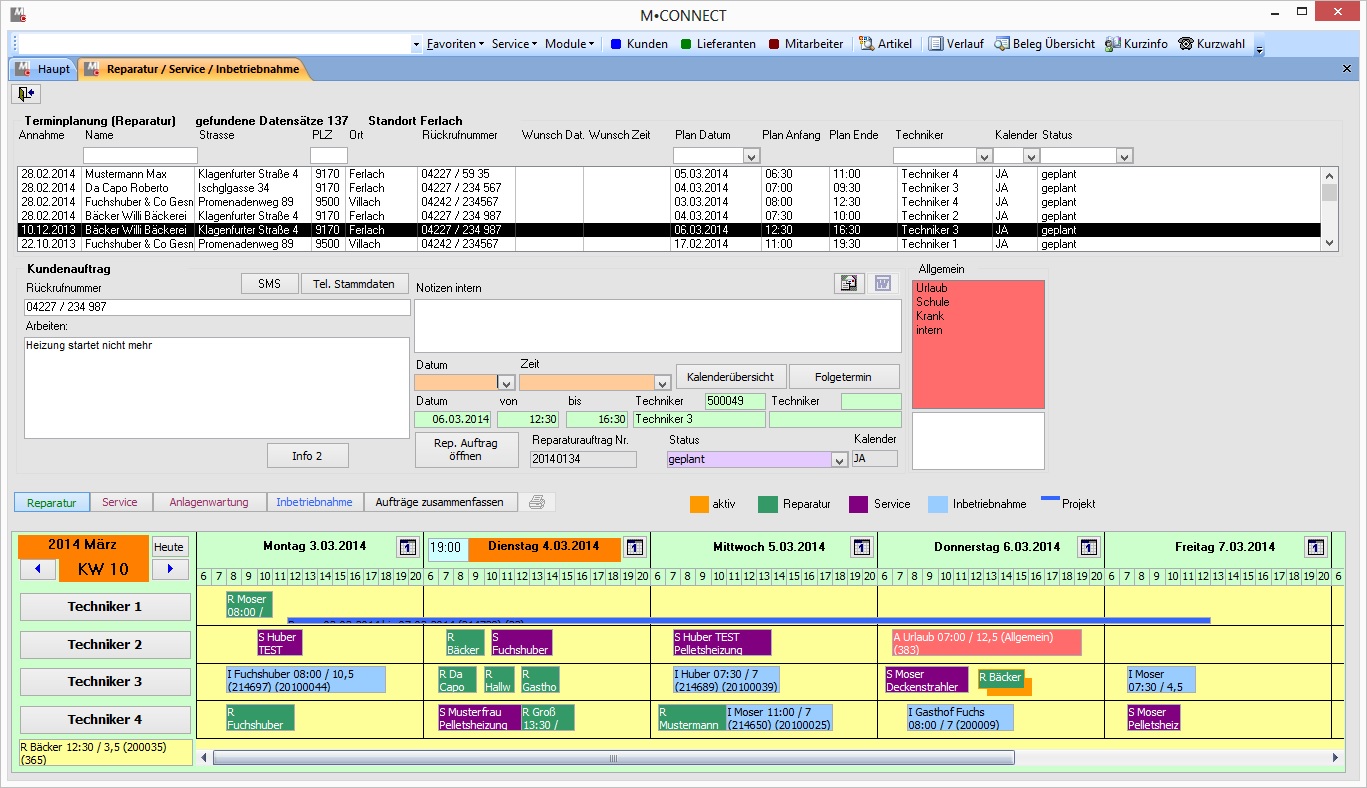Switch to the Haupt tab
This screenshot has height=788, width=1367.
[43, 69]
